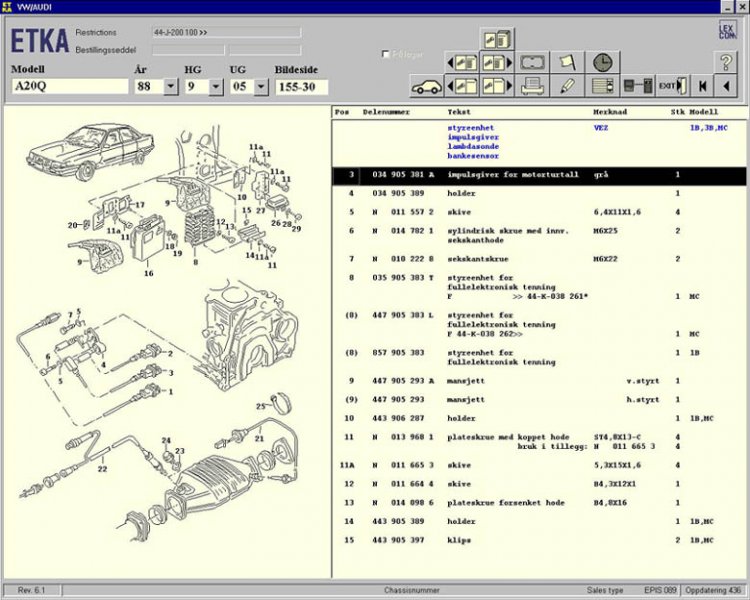Open the År year dropdown
750x600 pixels.
click(170, 87)
